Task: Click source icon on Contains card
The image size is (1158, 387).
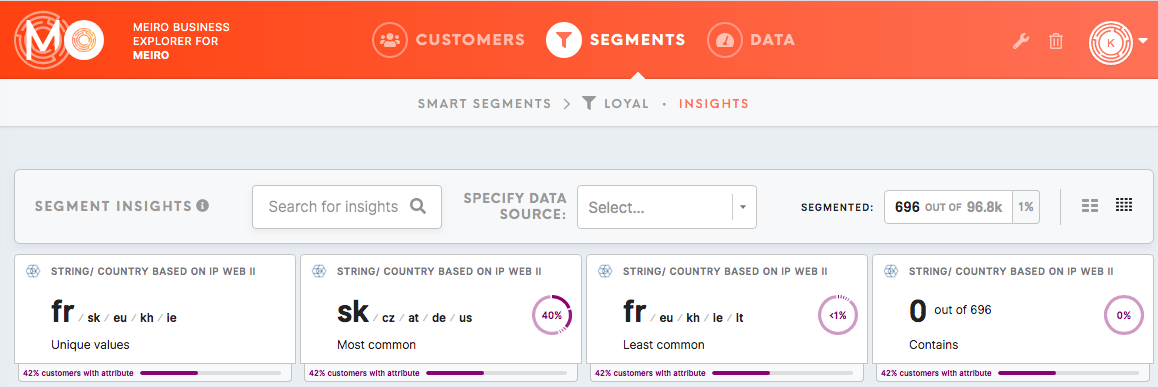Action: [x=891, y=271]
